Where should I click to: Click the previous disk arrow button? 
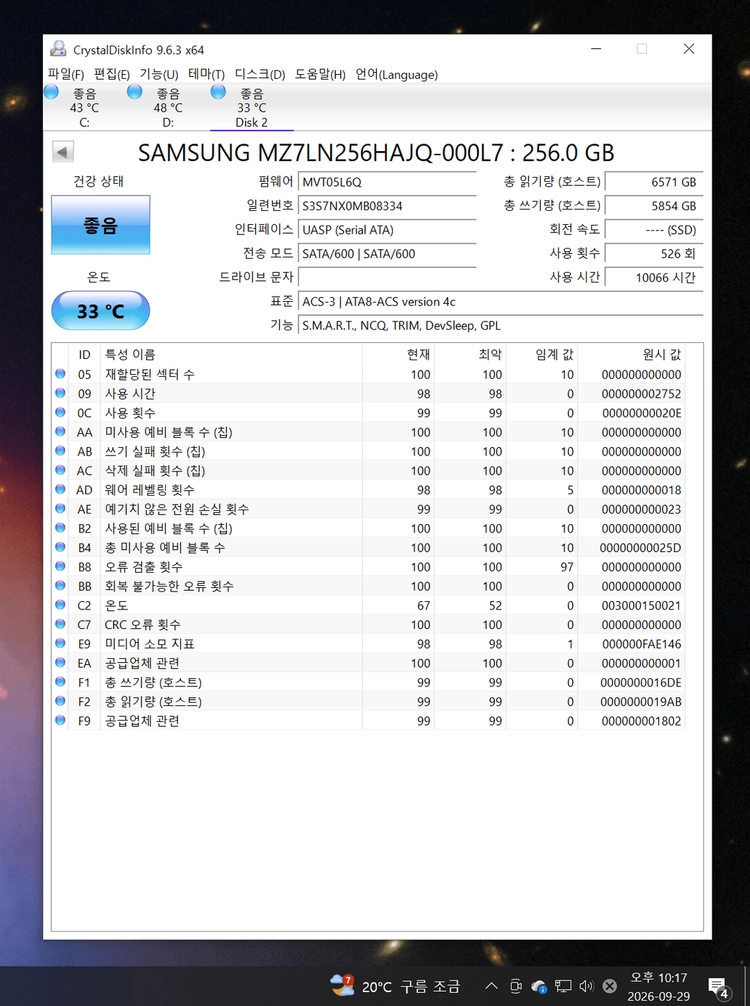tap(62, 152)
